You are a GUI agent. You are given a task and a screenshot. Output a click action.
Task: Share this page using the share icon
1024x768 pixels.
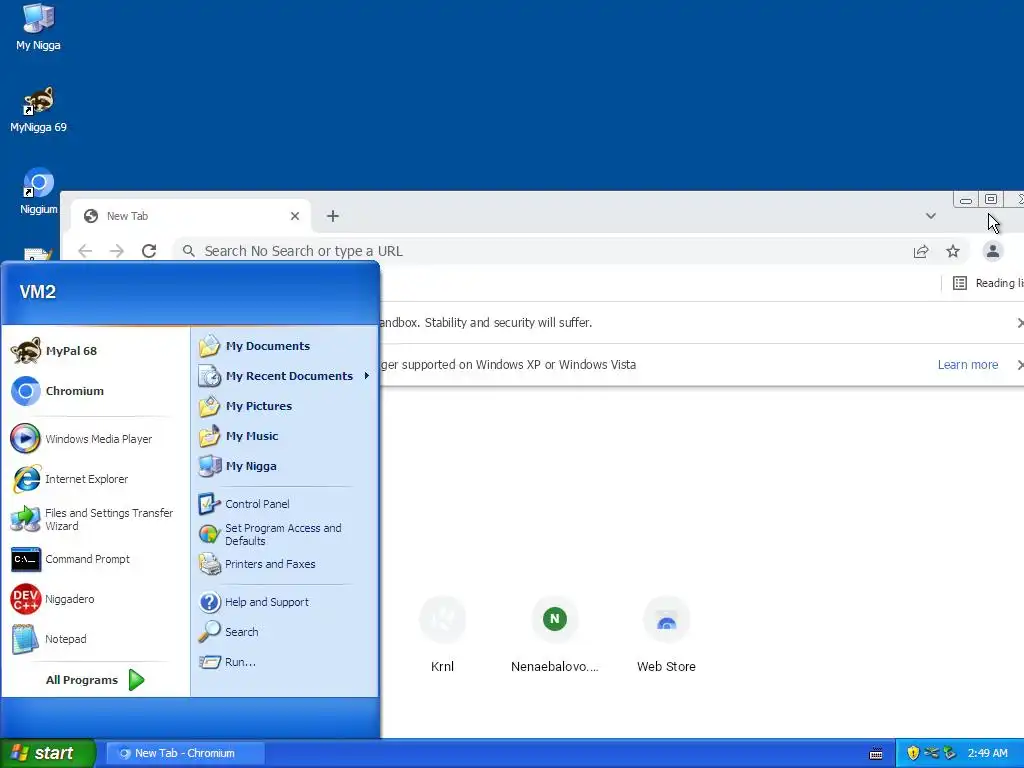[x=921, y=251]
